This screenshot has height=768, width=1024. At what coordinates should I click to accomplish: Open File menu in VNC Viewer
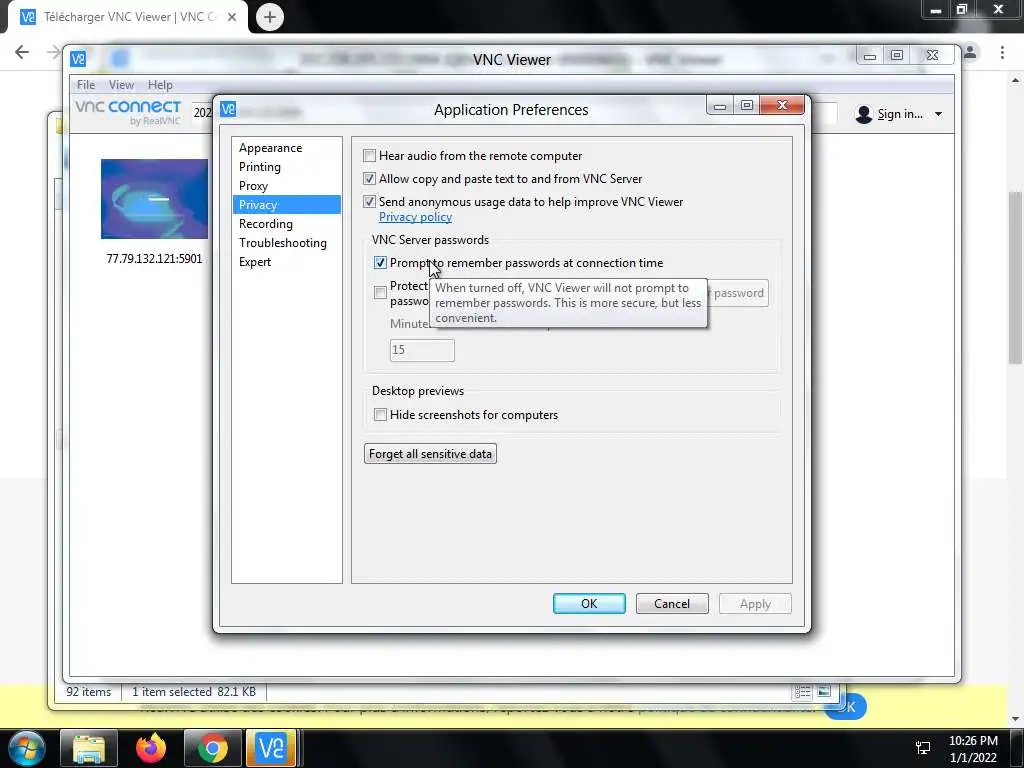point(86,84)
